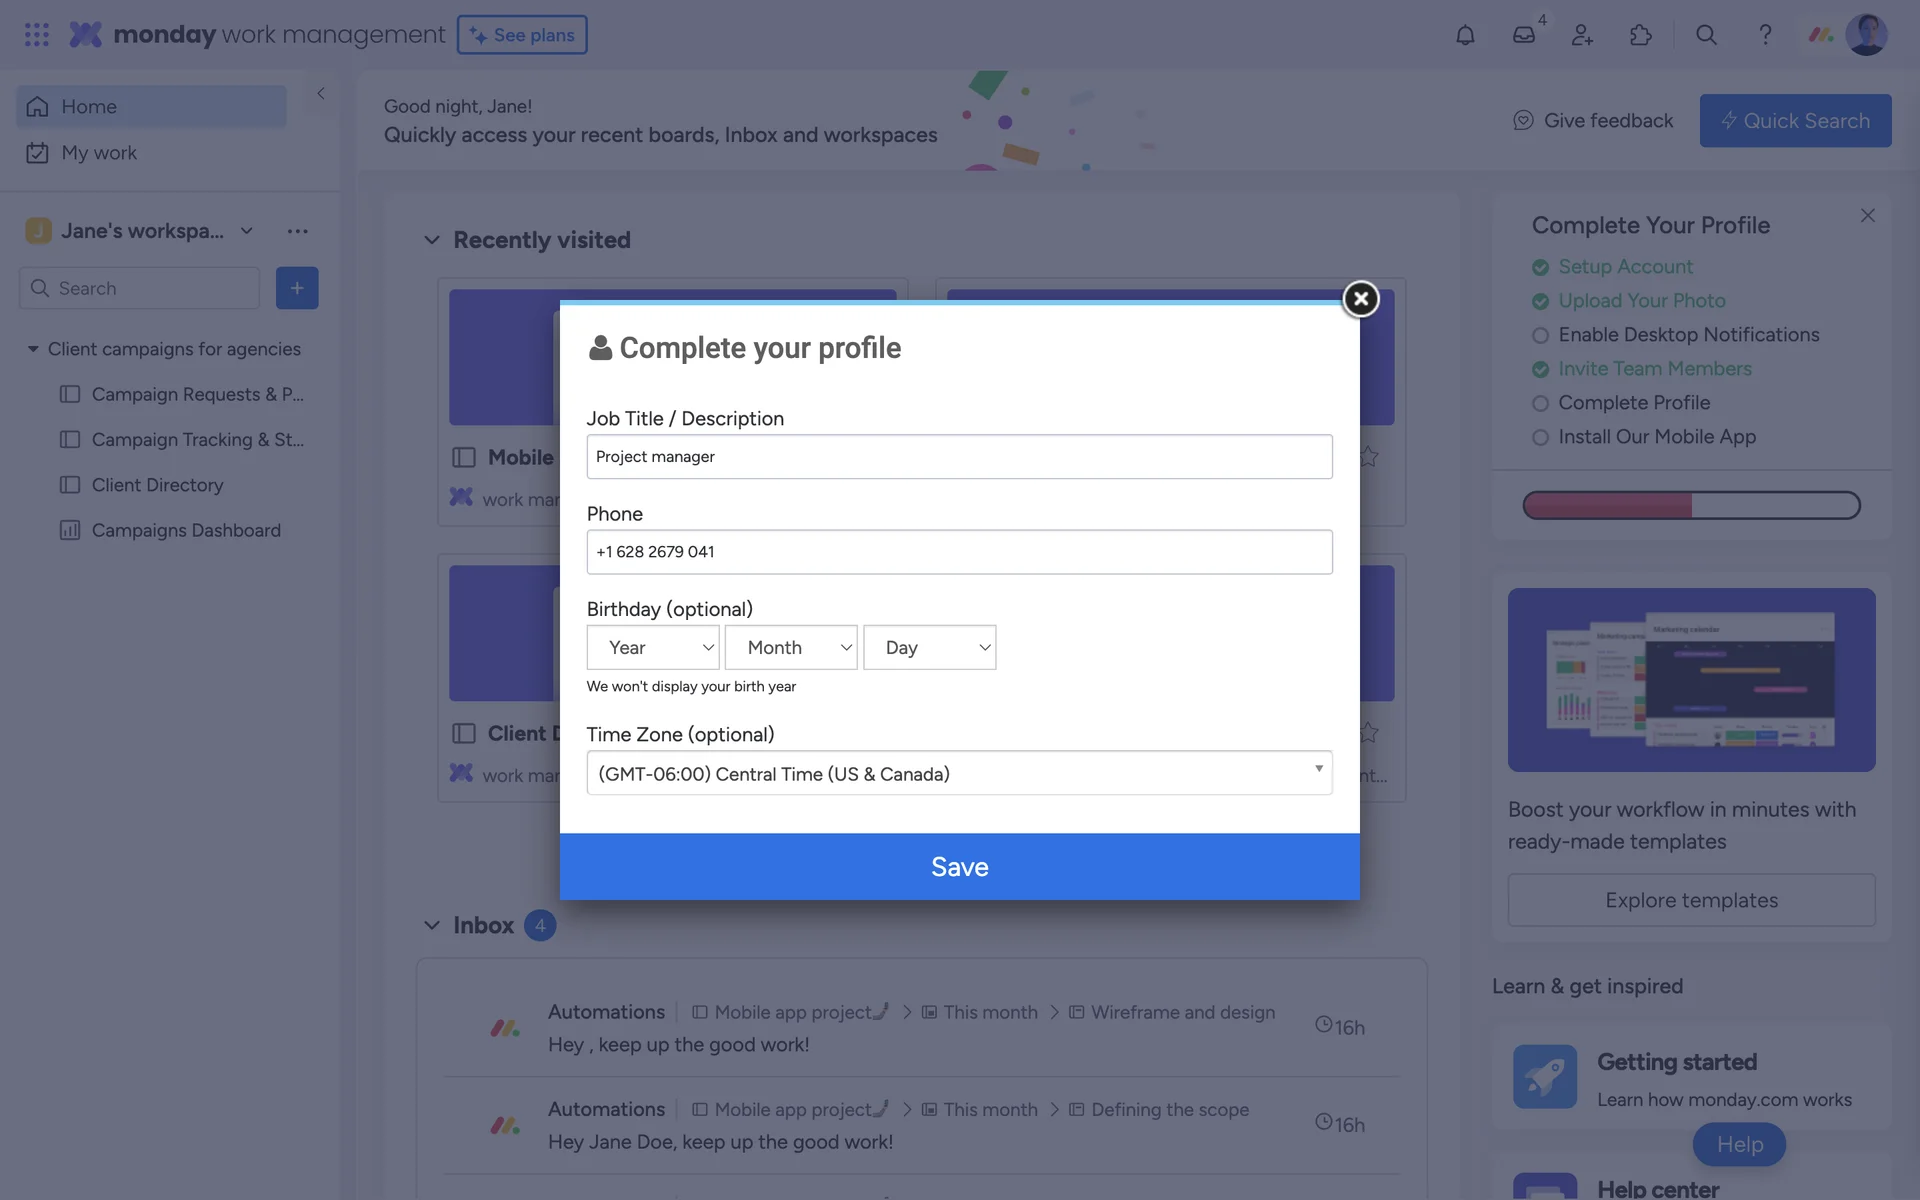Check Complete Profile circle
The width and height of the screenshot is (1920, 1200).
[x=1540, y=404]
